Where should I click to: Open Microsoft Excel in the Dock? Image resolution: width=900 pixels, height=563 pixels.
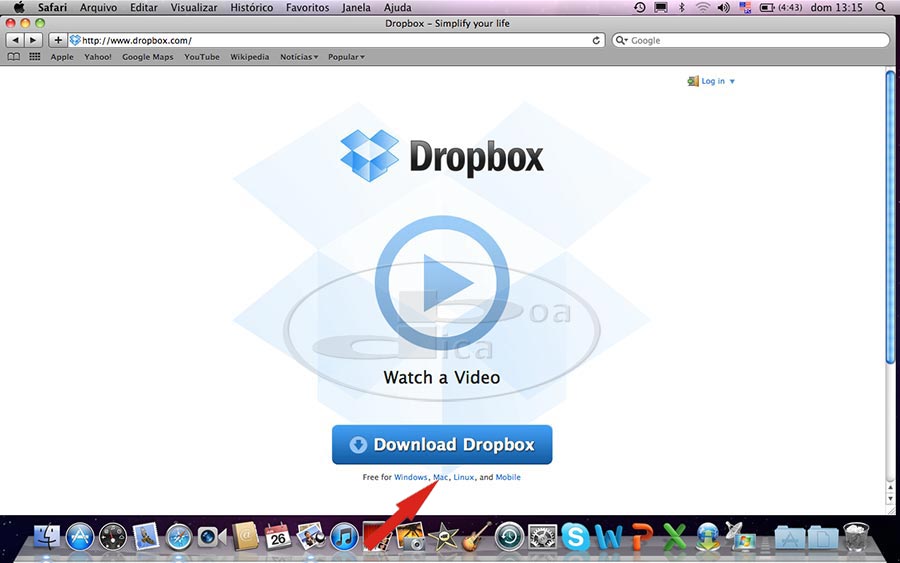point(675,538)
